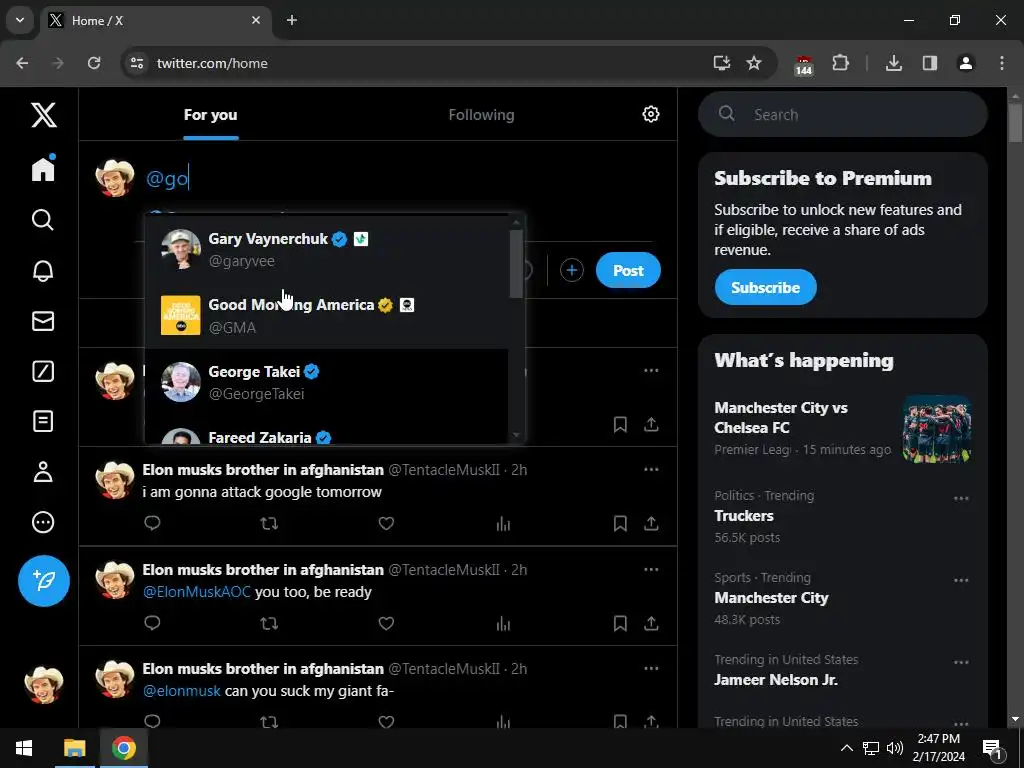Open Manchester City match thumbnail image

coord(936,429)
